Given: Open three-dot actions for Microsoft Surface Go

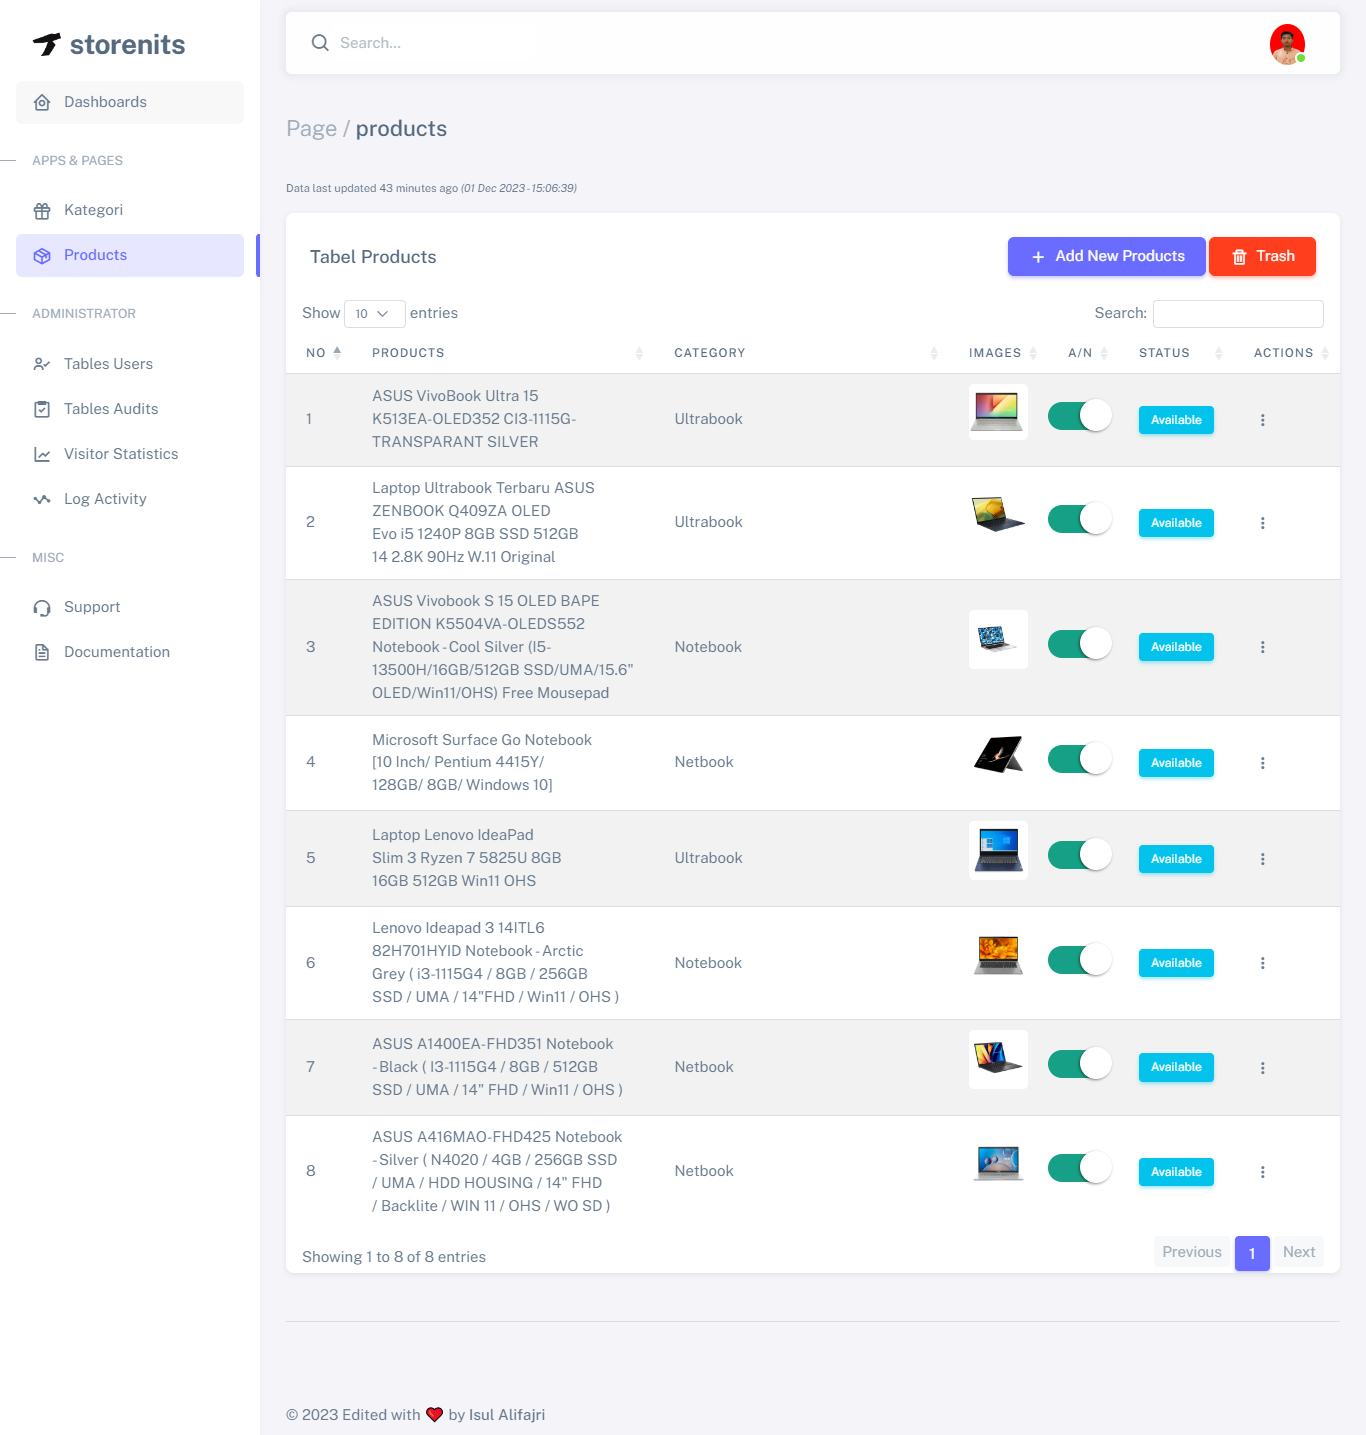Looking at the screenshot, I should pos(1262,763).
